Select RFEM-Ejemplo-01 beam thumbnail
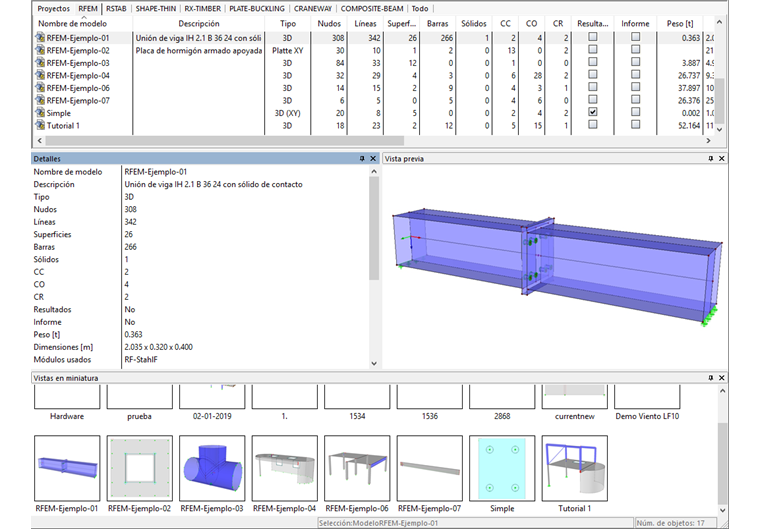 coord(67,468)
